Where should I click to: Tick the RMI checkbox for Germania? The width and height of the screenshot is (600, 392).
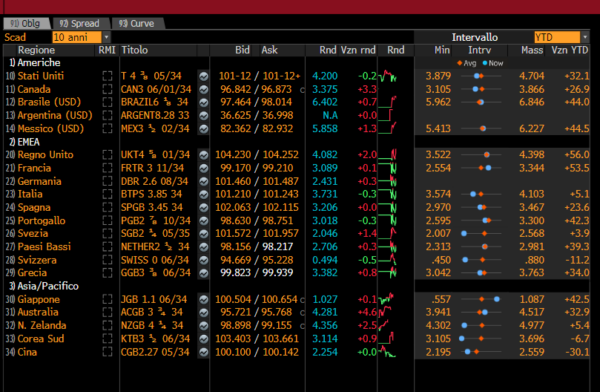pyautogui.click(x=108, y=181)
